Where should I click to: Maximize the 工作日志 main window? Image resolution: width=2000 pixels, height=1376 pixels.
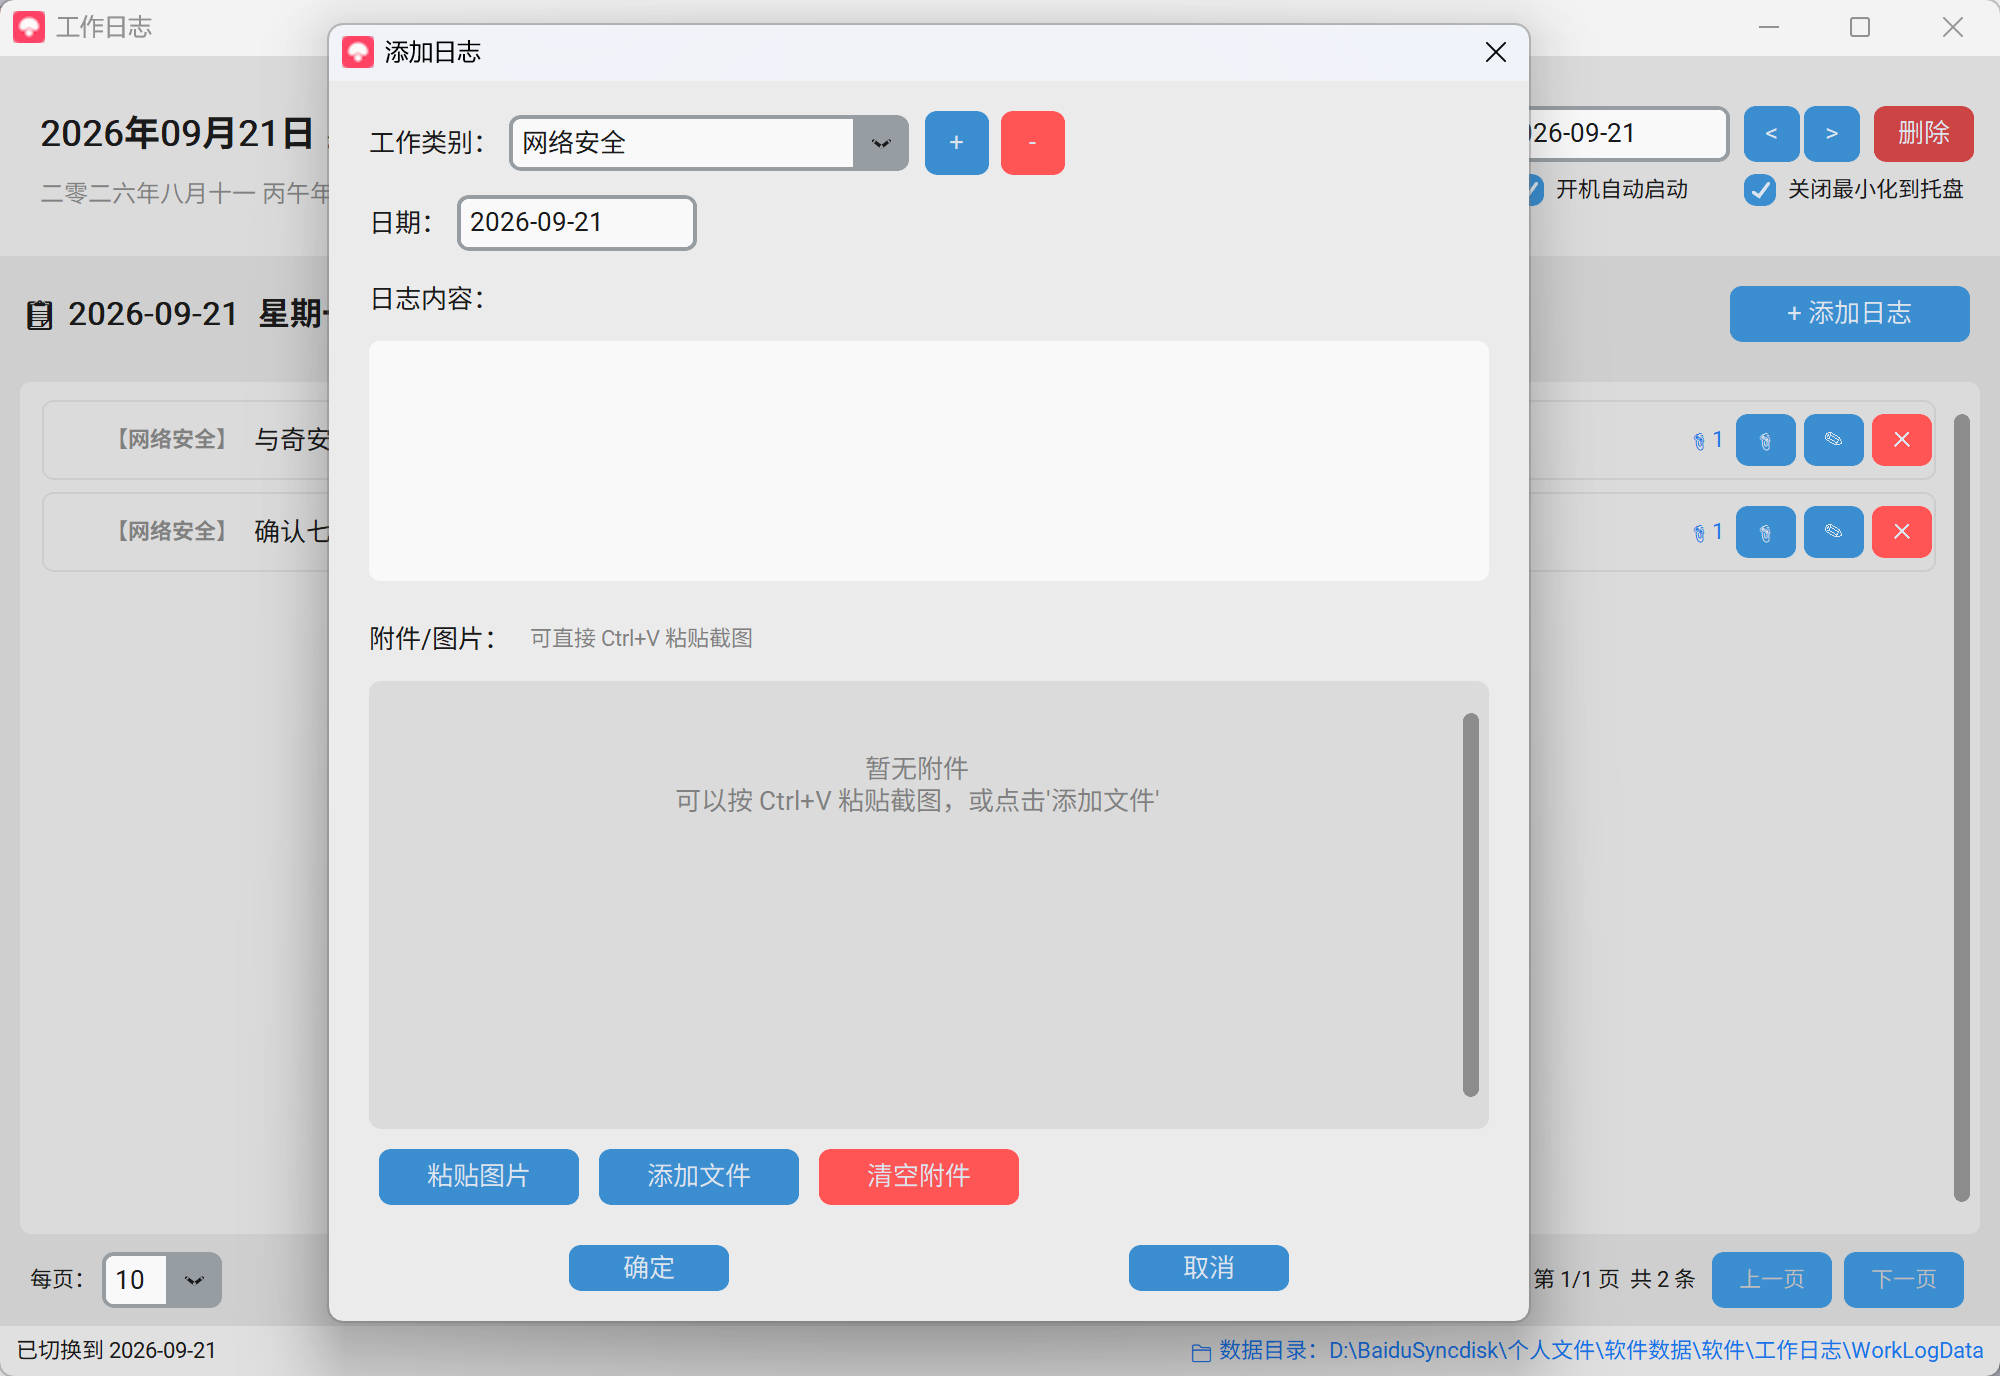[1860, 27]
